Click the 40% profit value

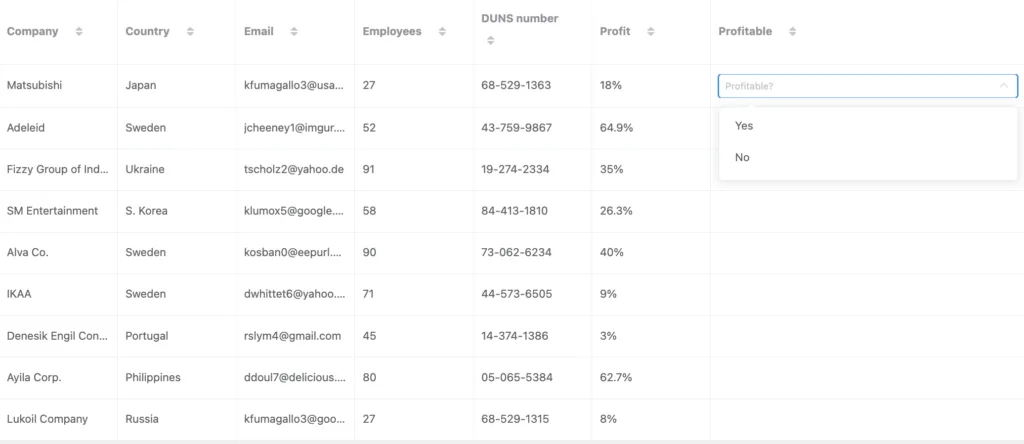612,253
